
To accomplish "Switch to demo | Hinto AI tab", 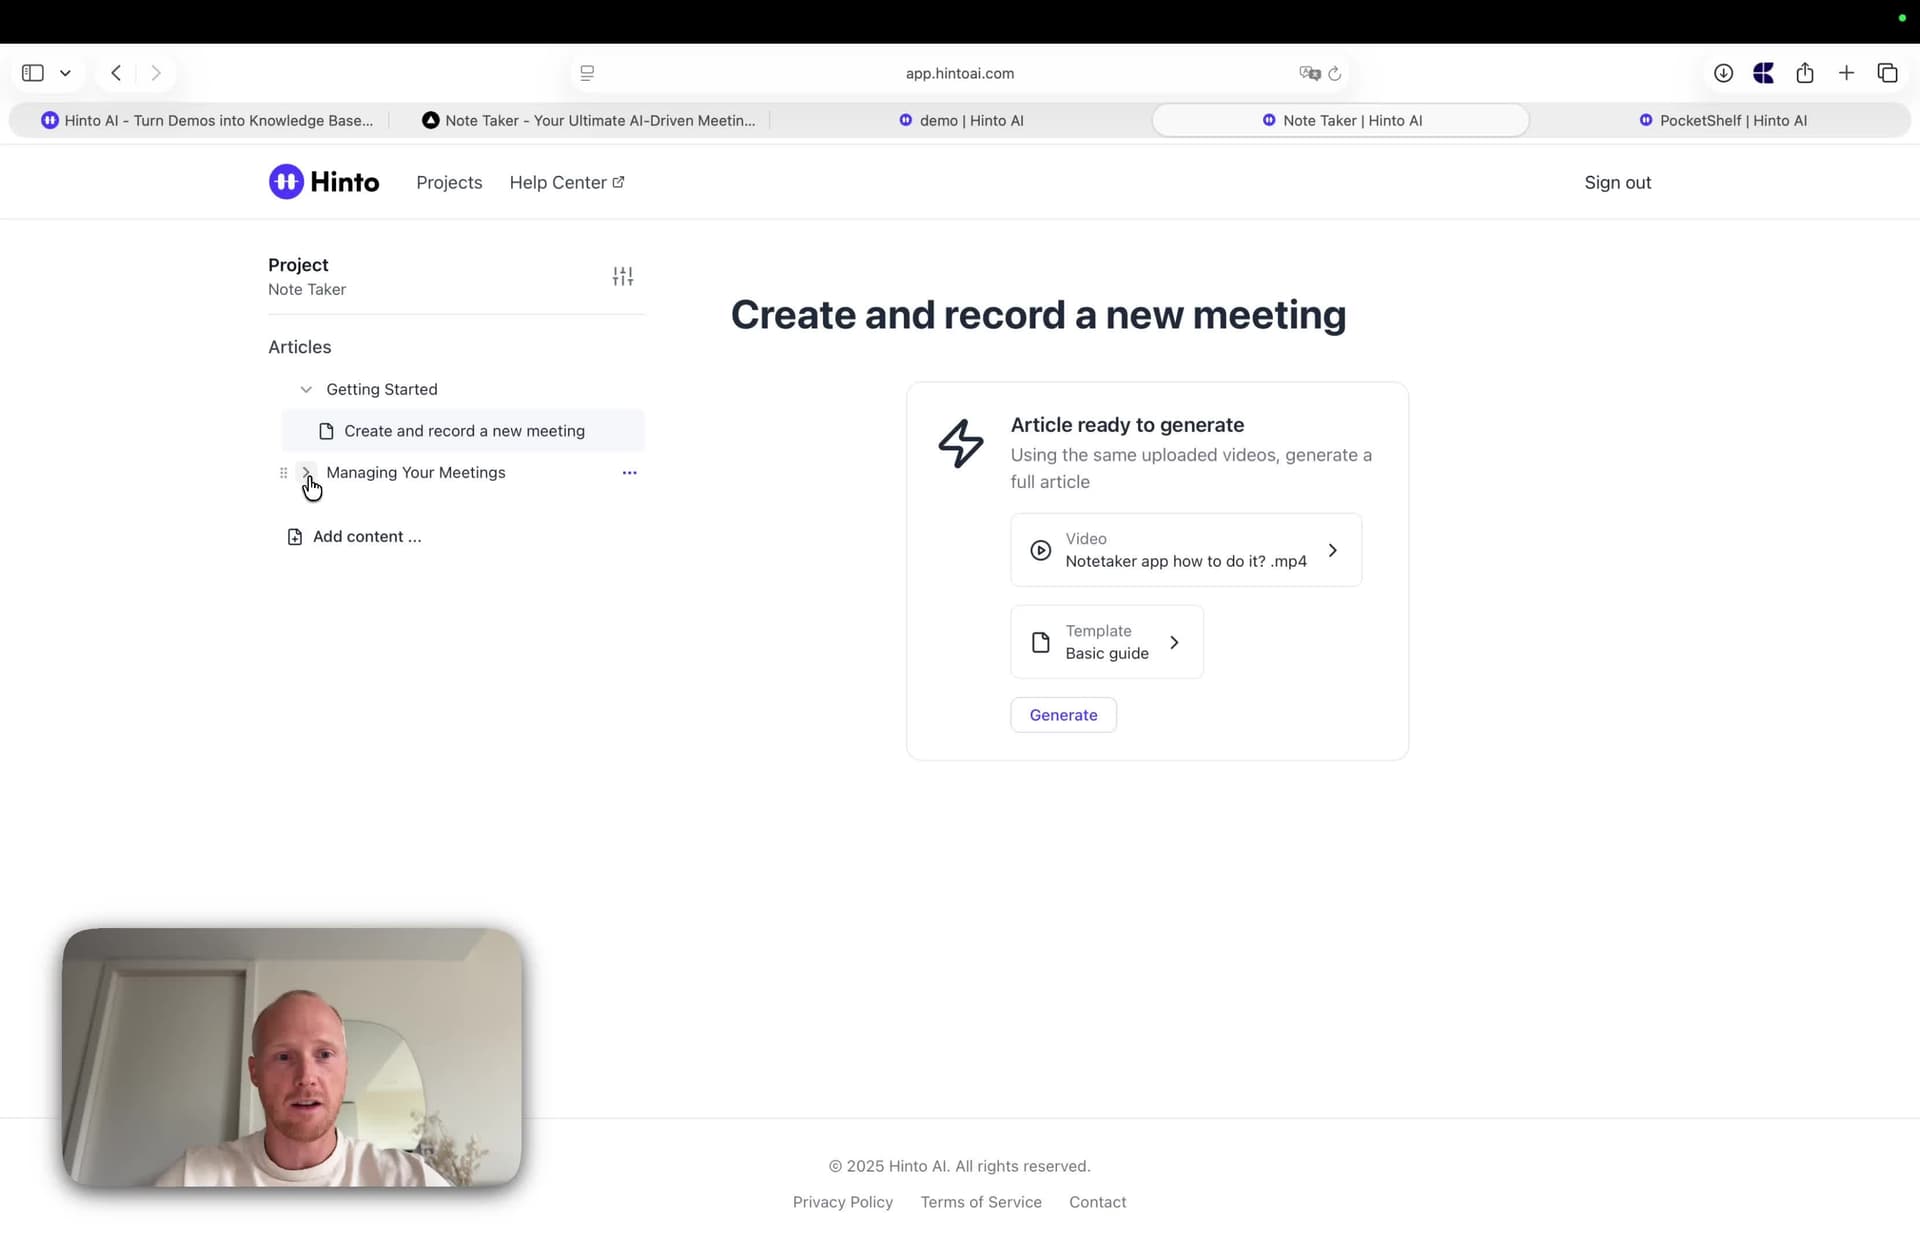I will [960, 120].
